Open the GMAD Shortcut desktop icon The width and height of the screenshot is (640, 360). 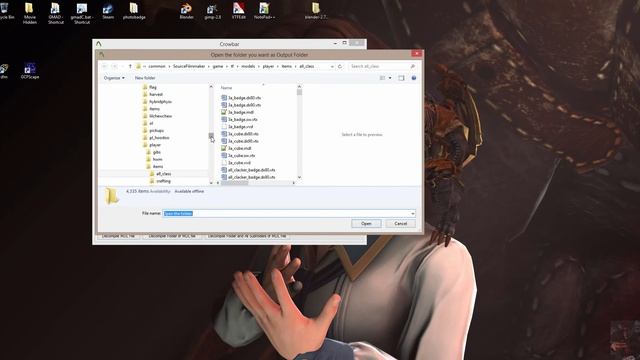[56, 13]
